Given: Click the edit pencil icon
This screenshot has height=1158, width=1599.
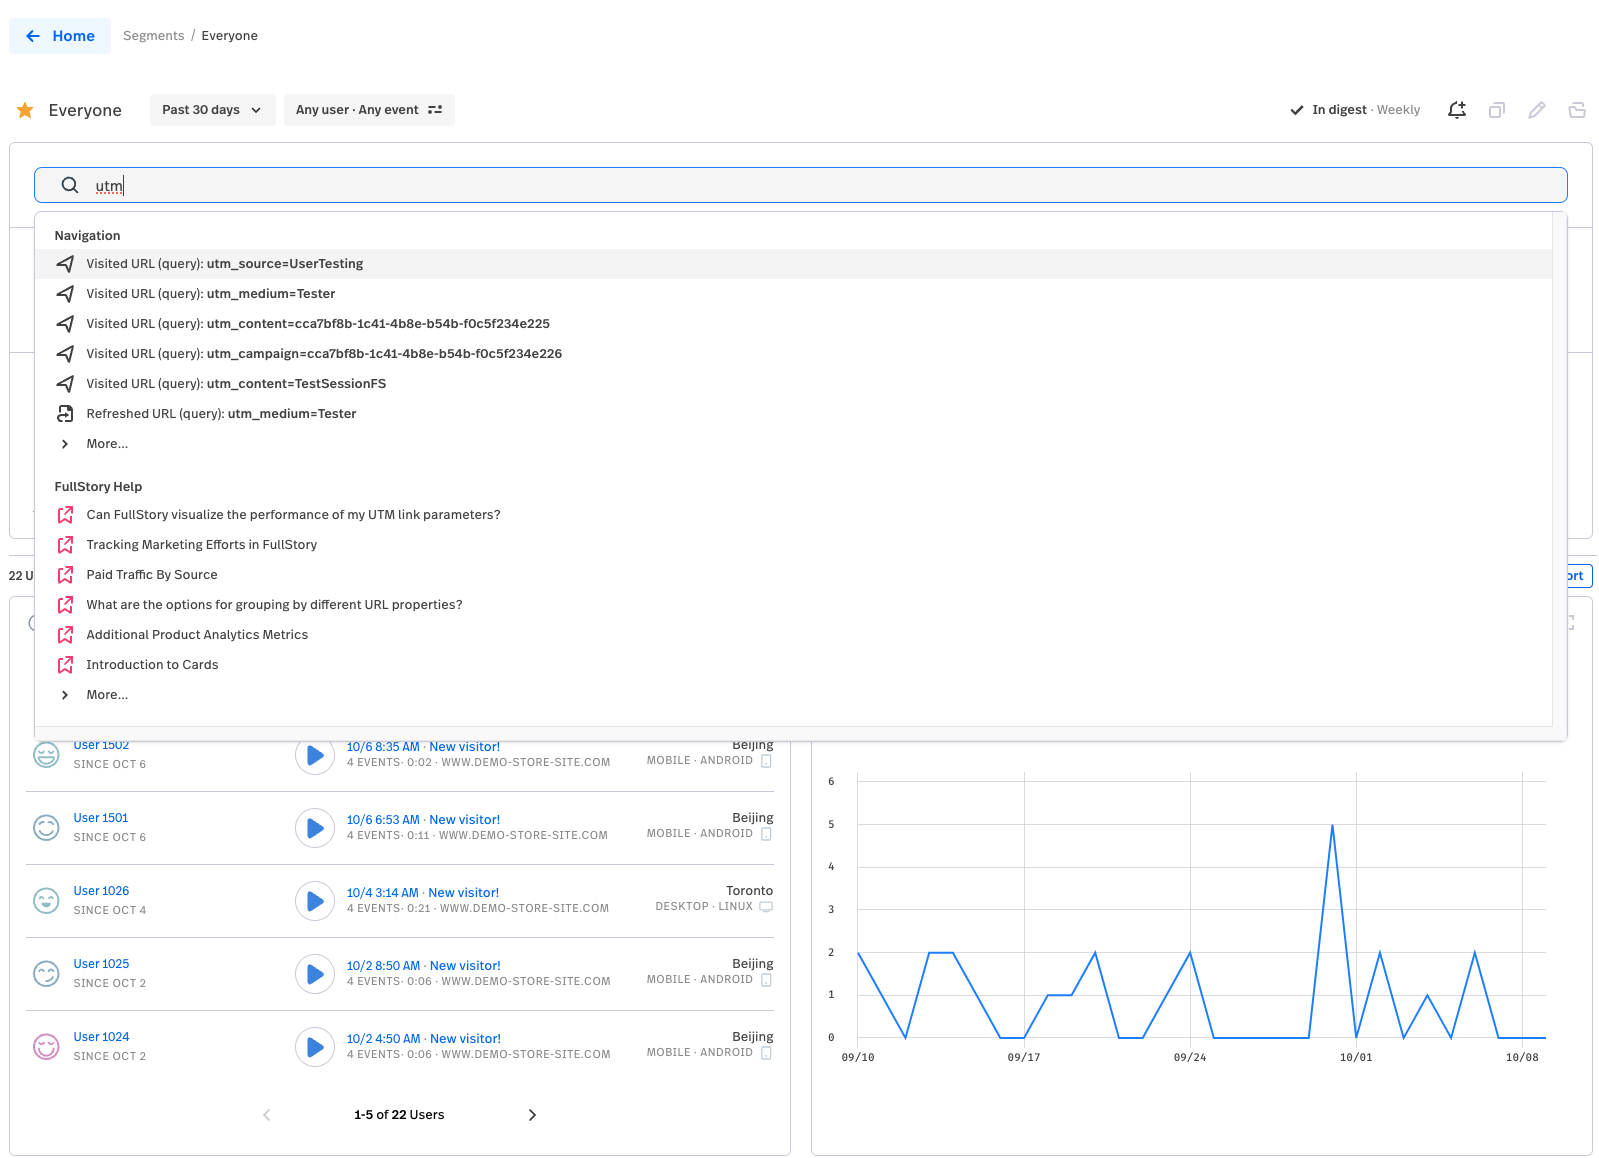Looking at the screenshot, I should pos(1537,110).
